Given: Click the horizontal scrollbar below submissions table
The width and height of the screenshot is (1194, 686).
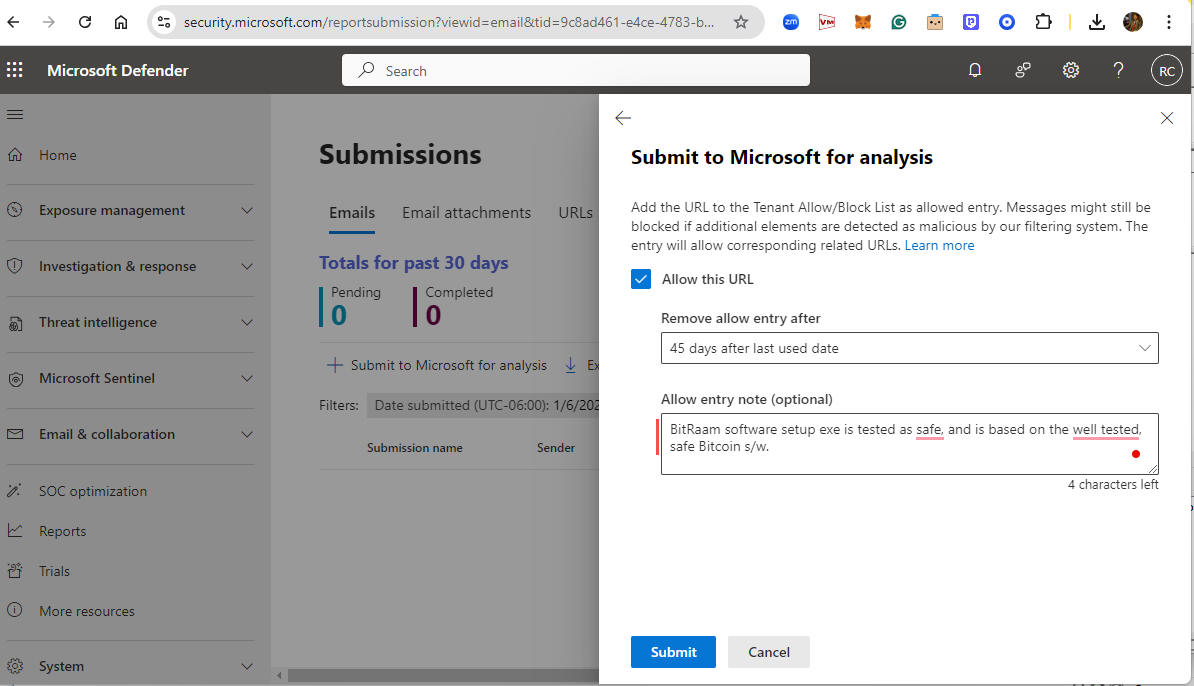Looking at the screenshot, I should pyautogui.click(x=442, y=675).
